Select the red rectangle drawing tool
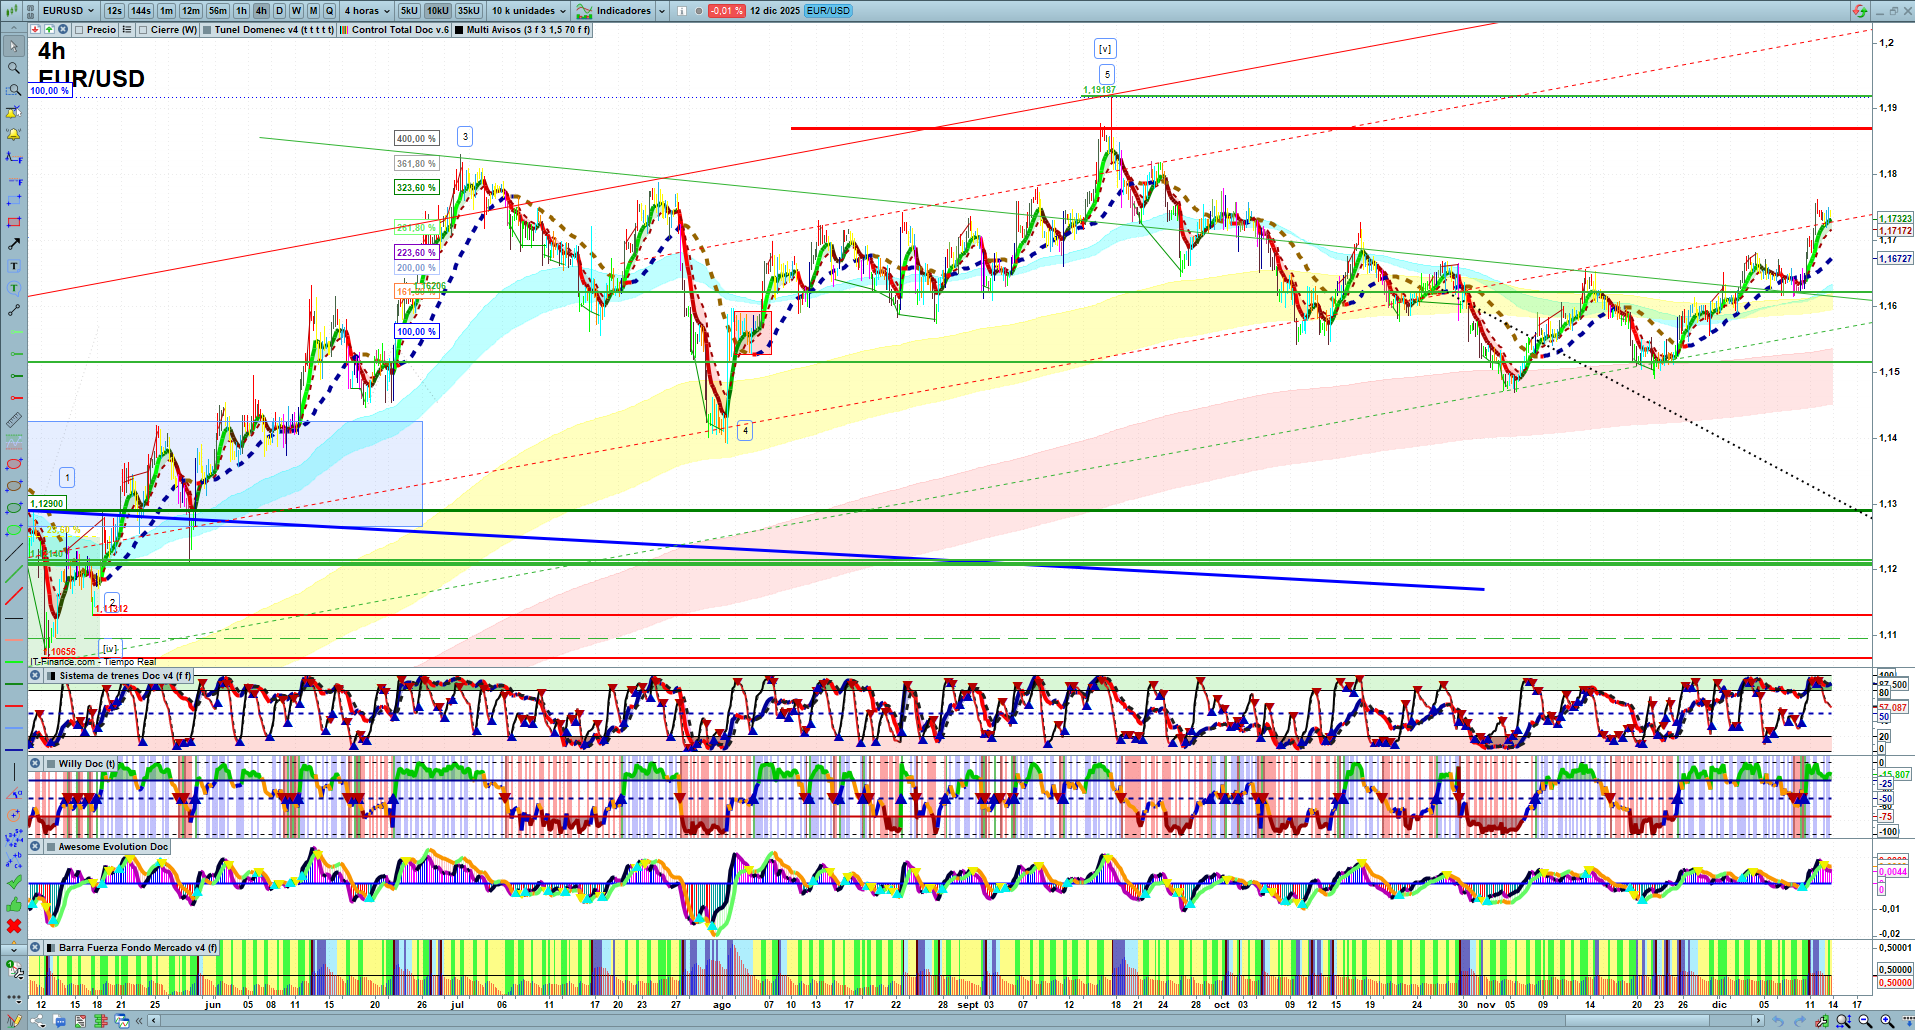The image size is (1915, 1030). [14, 222]
